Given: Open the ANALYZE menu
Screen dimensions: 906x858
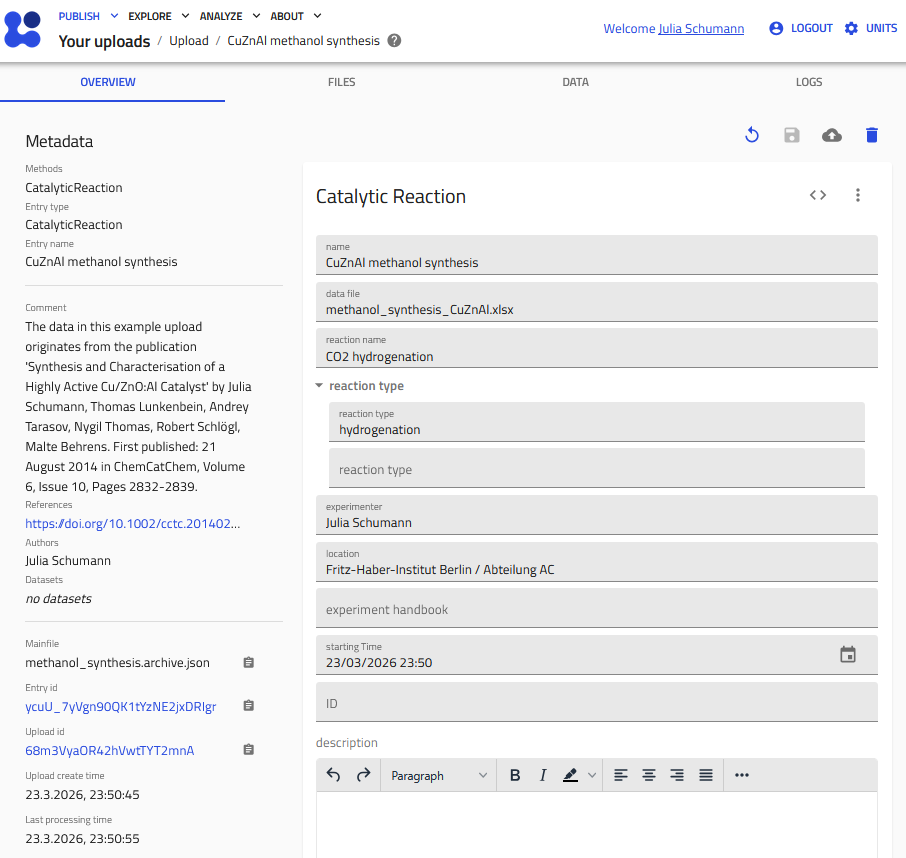Looking at the screenshot, I should pyautogui.click(x=221, y=16).
